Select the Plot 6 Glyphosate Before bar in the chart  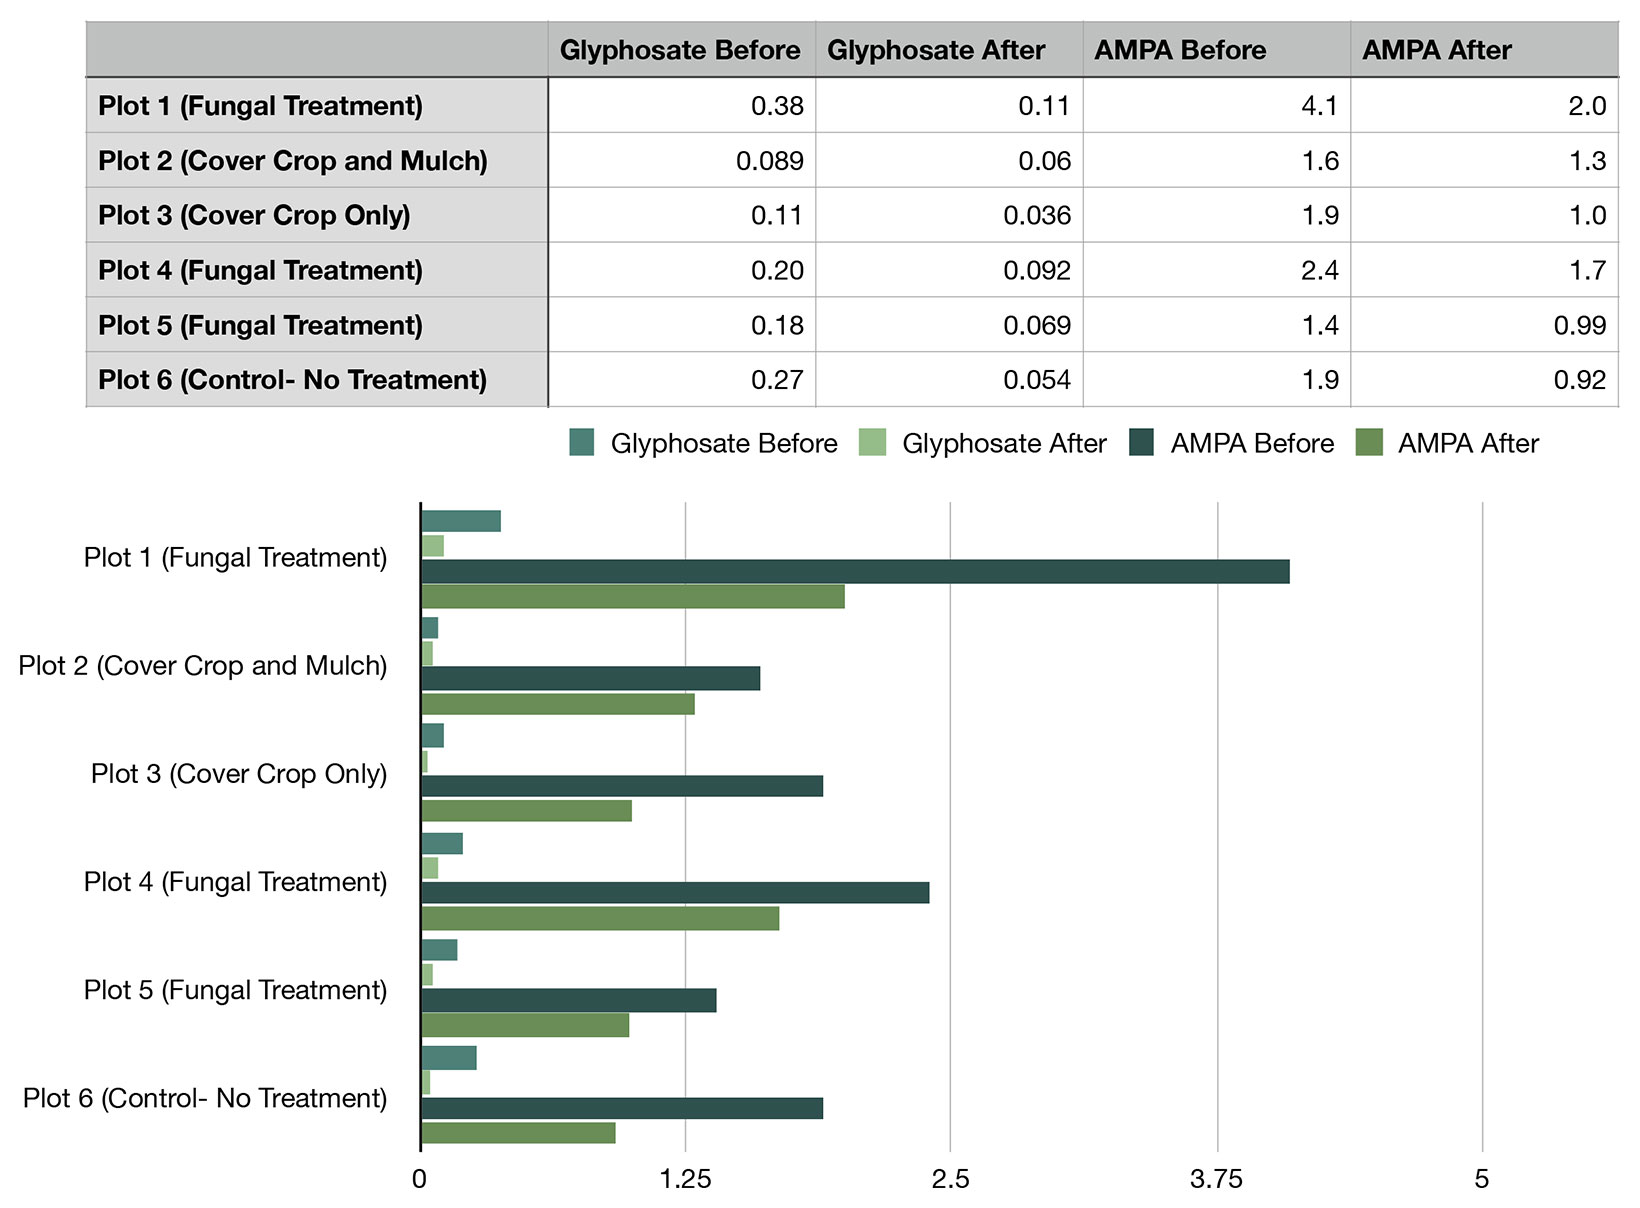coord(449,1058)
